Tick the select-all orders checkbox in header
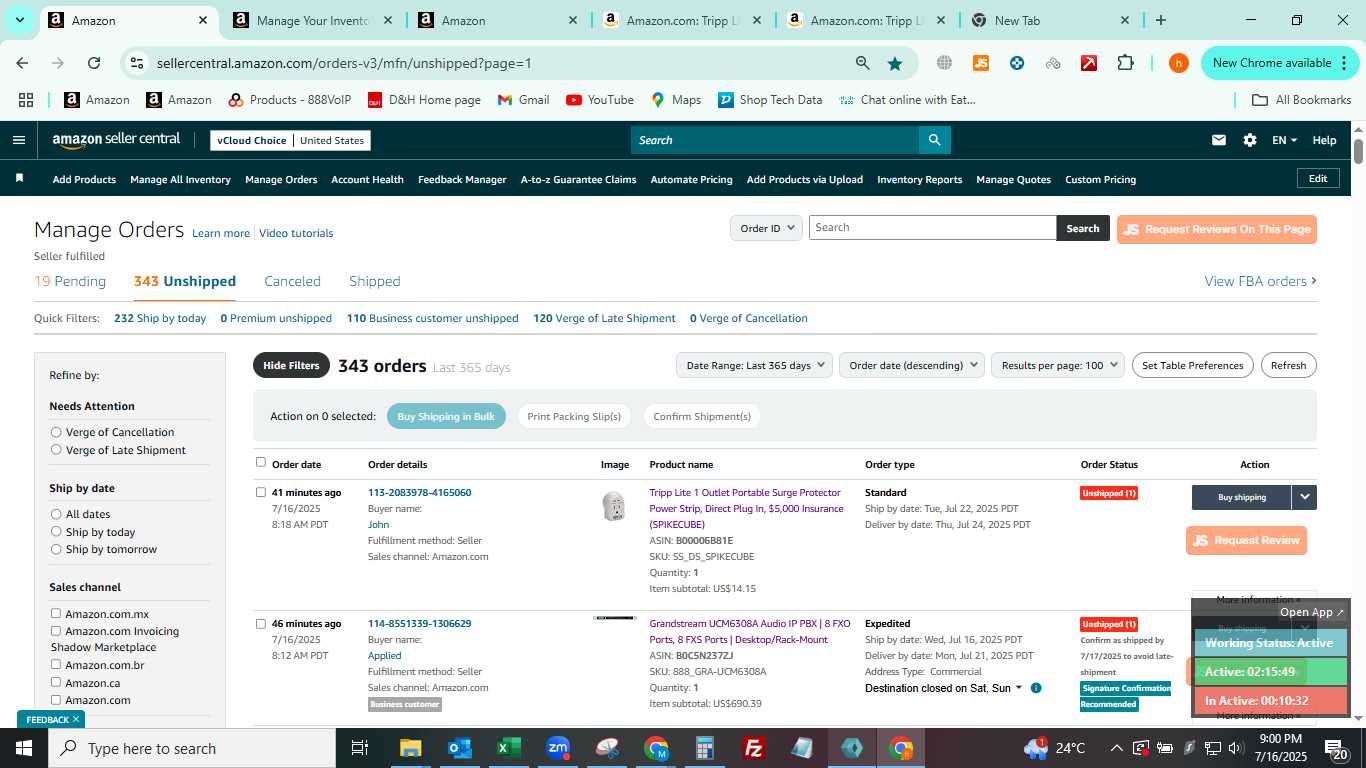 tap(261, 462)
